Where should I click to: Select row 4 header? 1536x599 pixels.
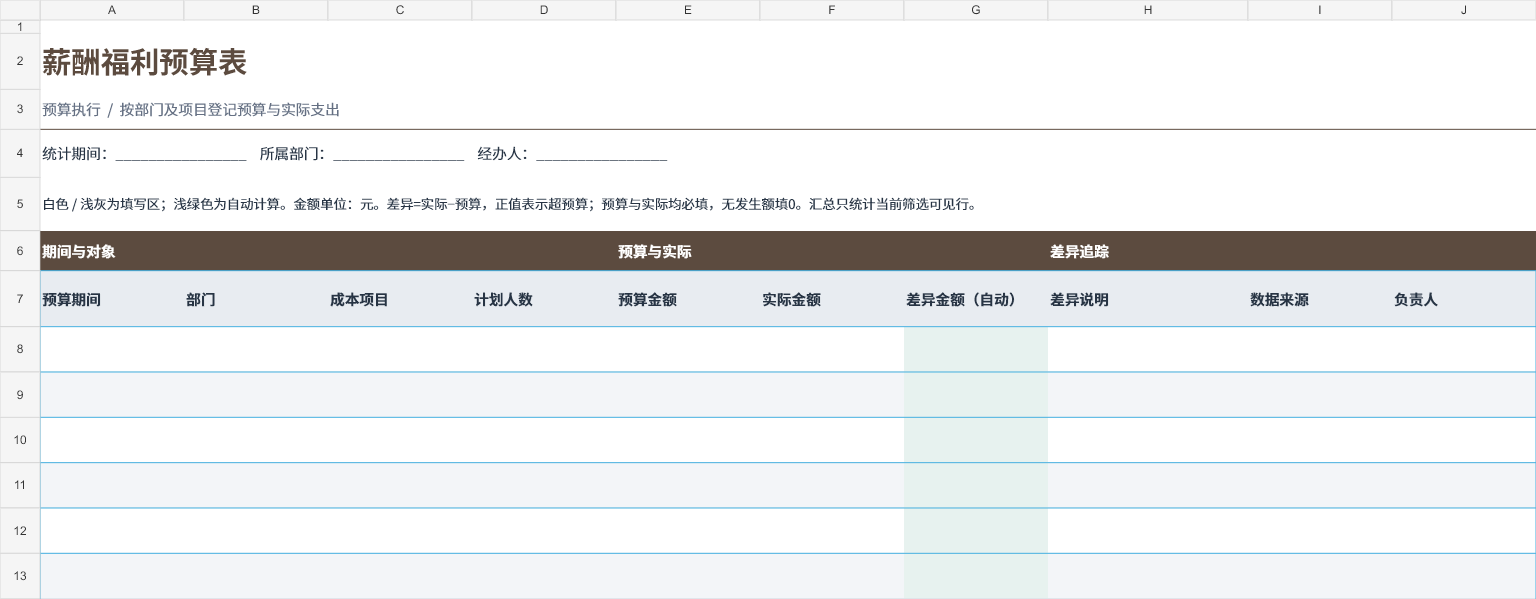pyautogui.click(x=20, y=154)
